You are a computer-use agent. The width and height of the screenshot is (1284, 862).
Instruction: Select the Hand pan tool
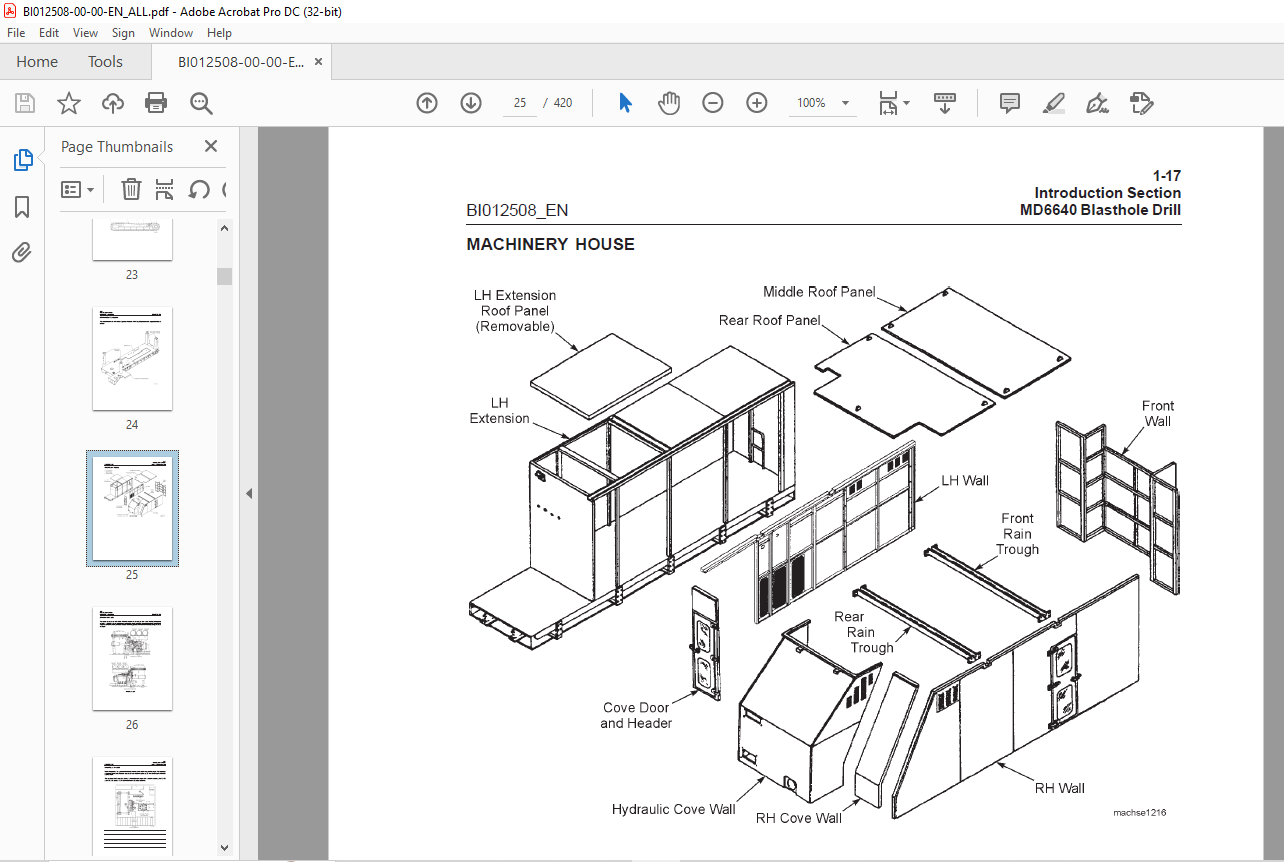click(x=669, y=103)
